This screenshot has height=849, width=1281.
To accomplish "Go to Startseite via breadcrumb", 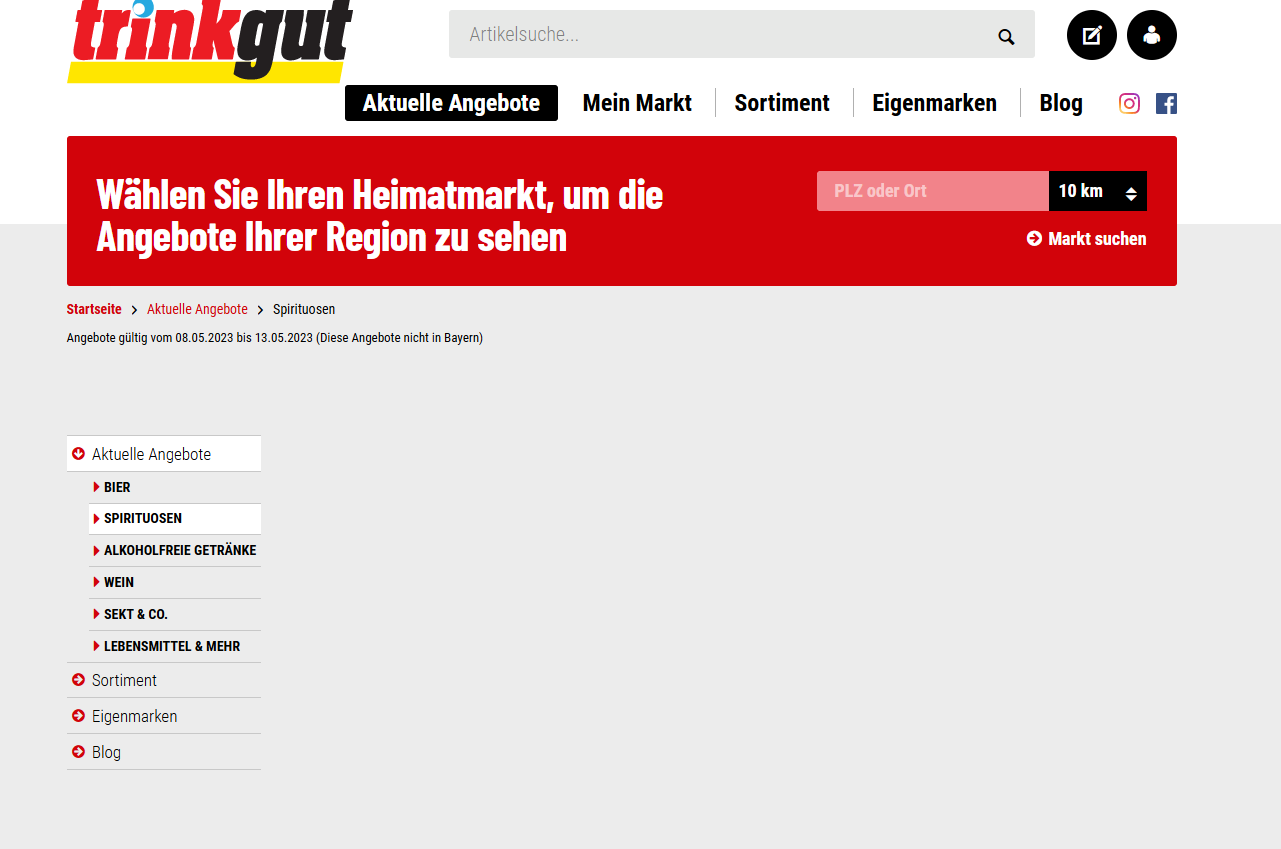I will pyautogui.click(x=94, y=309).
